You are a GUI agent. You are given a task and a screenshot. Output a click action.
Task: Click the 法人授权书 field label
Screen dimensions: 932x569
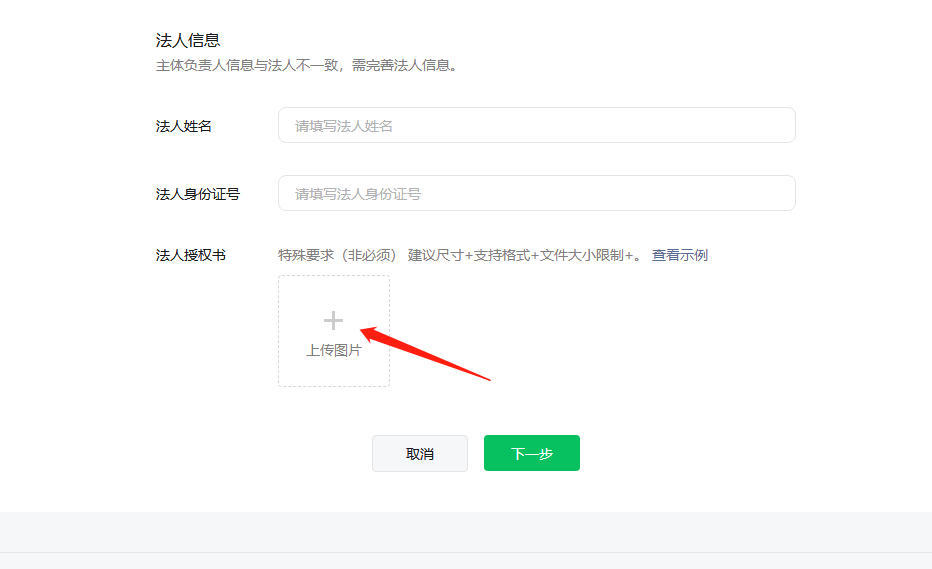[191, 255]
